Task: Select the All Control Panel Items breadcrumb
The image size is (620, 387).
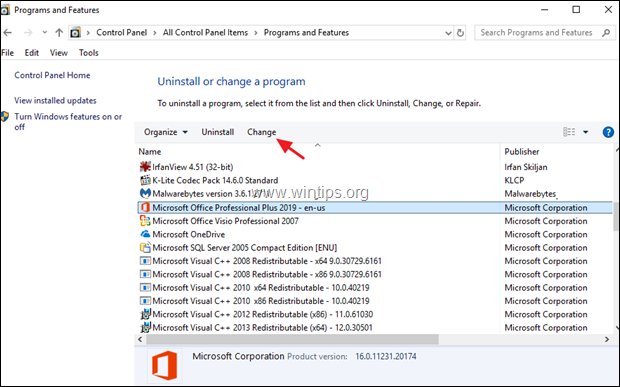Action: pyautogui.click(x=205, y=33)
